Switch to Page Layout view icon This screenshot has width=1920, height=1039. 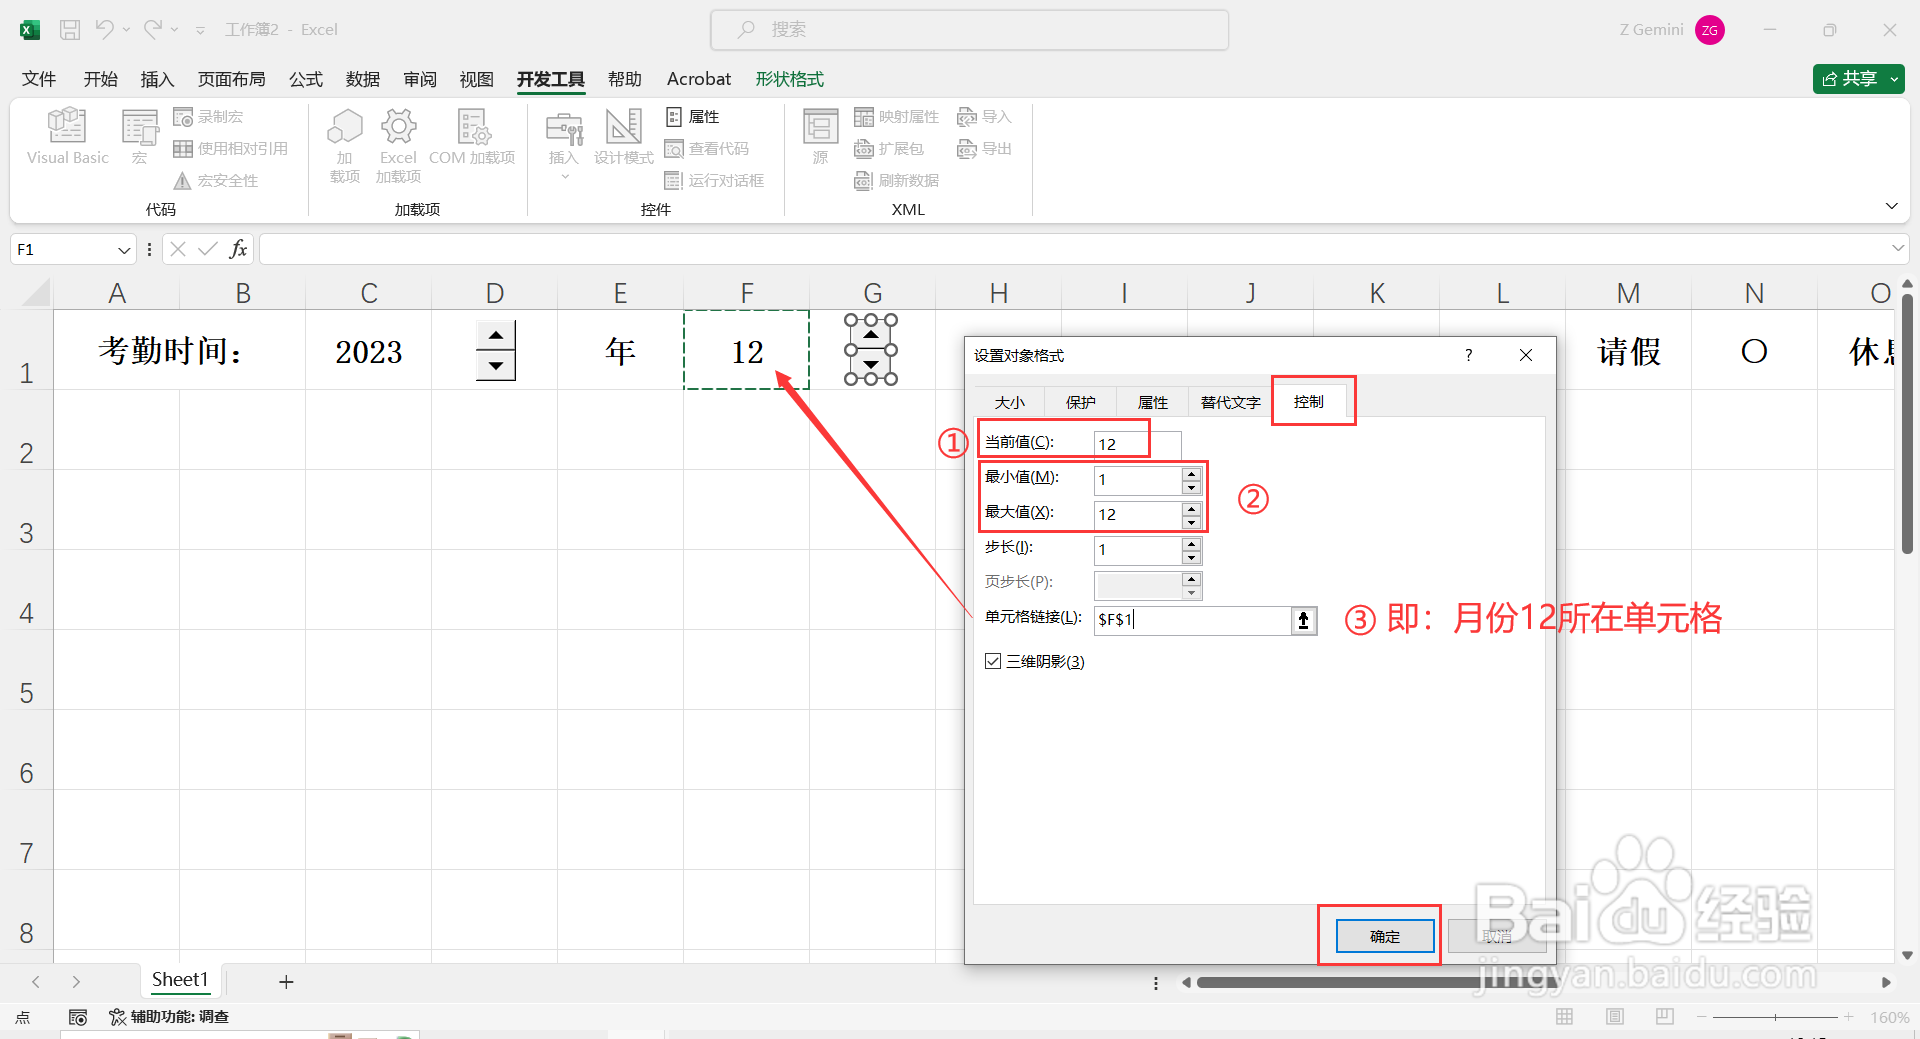pos(1615,1017)
